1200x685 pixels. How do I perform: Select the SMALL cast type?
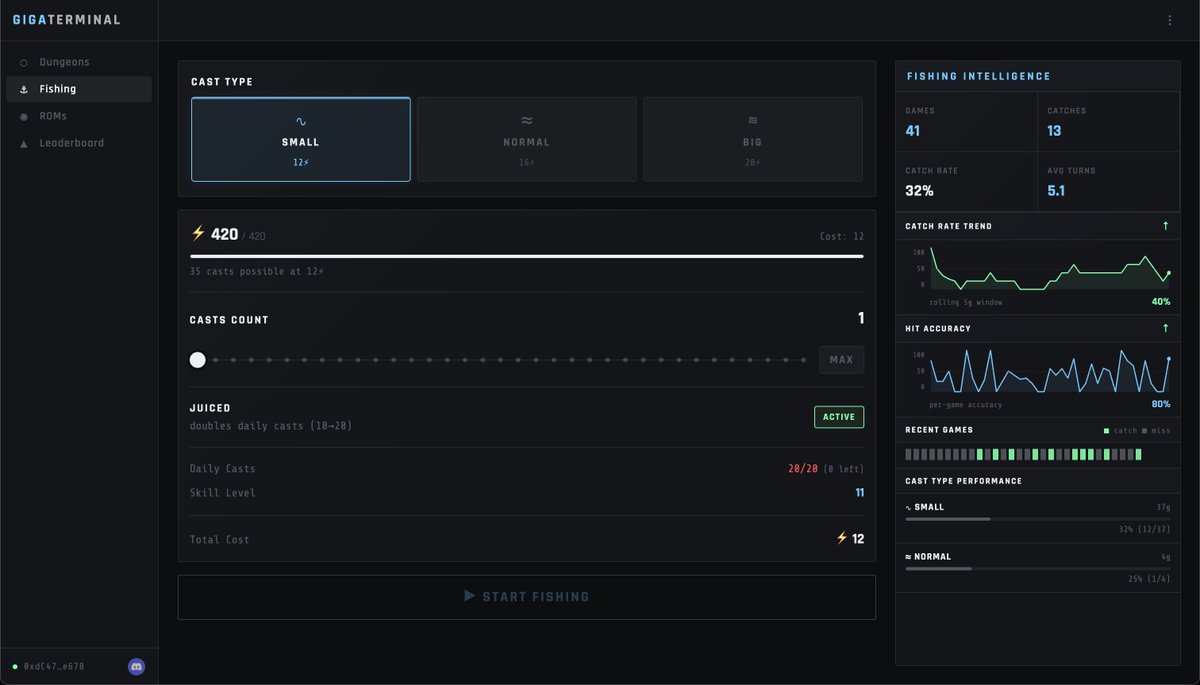tap(301, 139)
